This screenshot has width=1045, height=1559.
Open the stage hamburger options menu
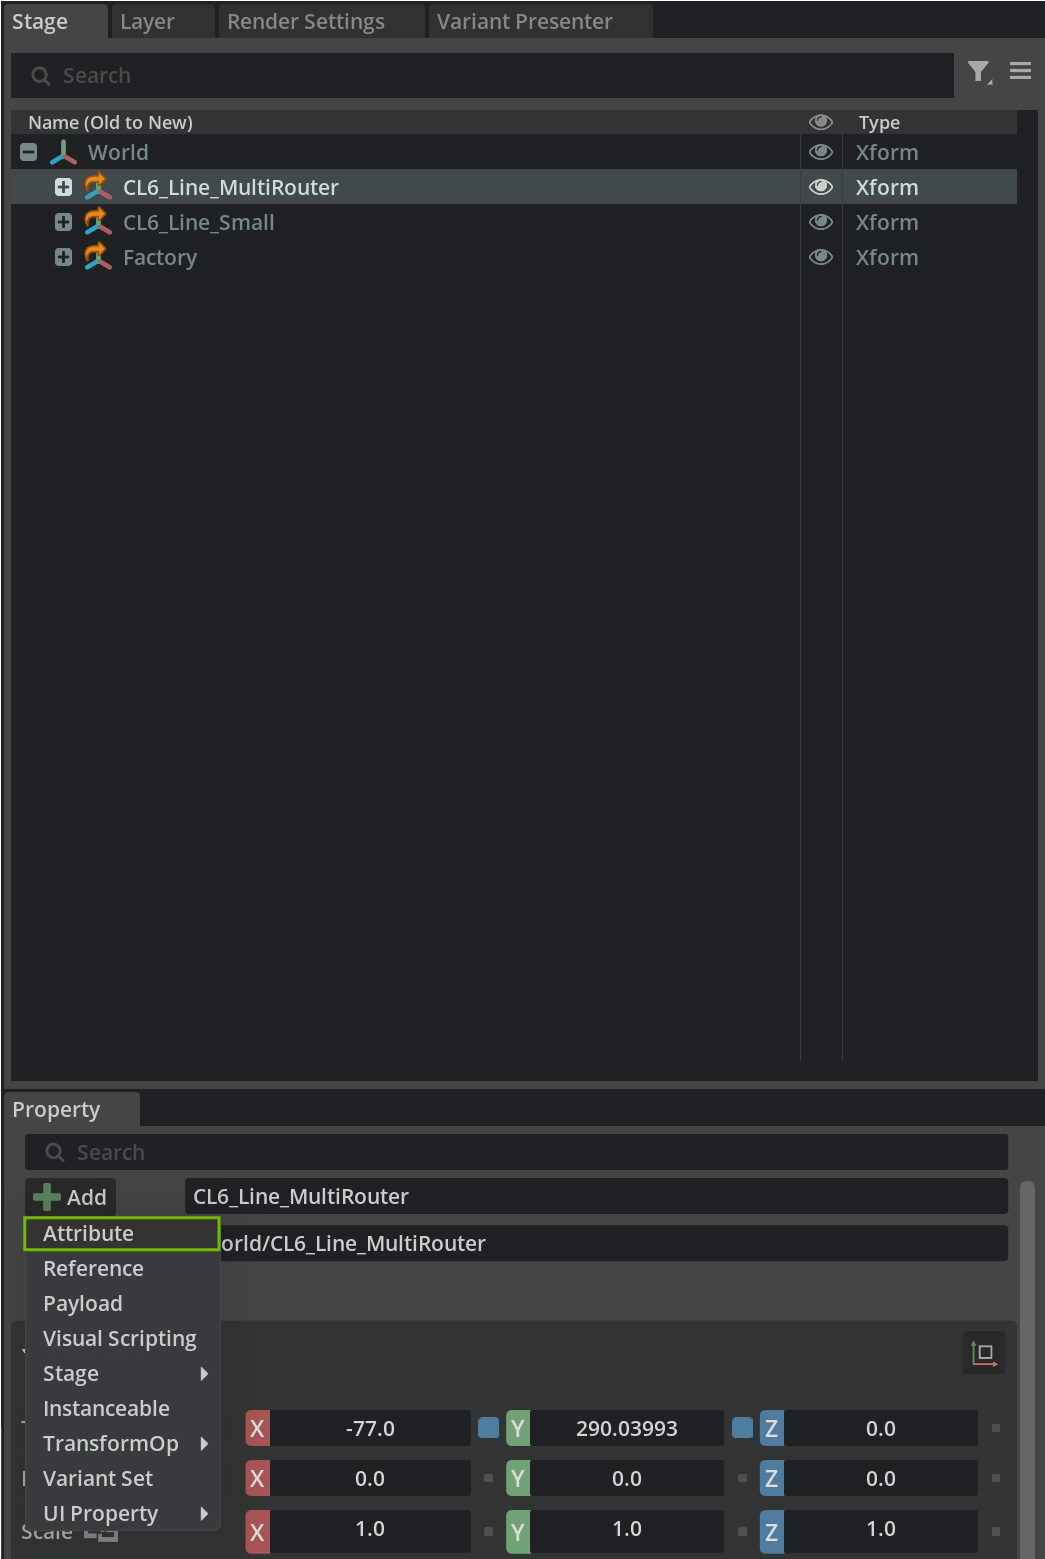click(1020, 71)
